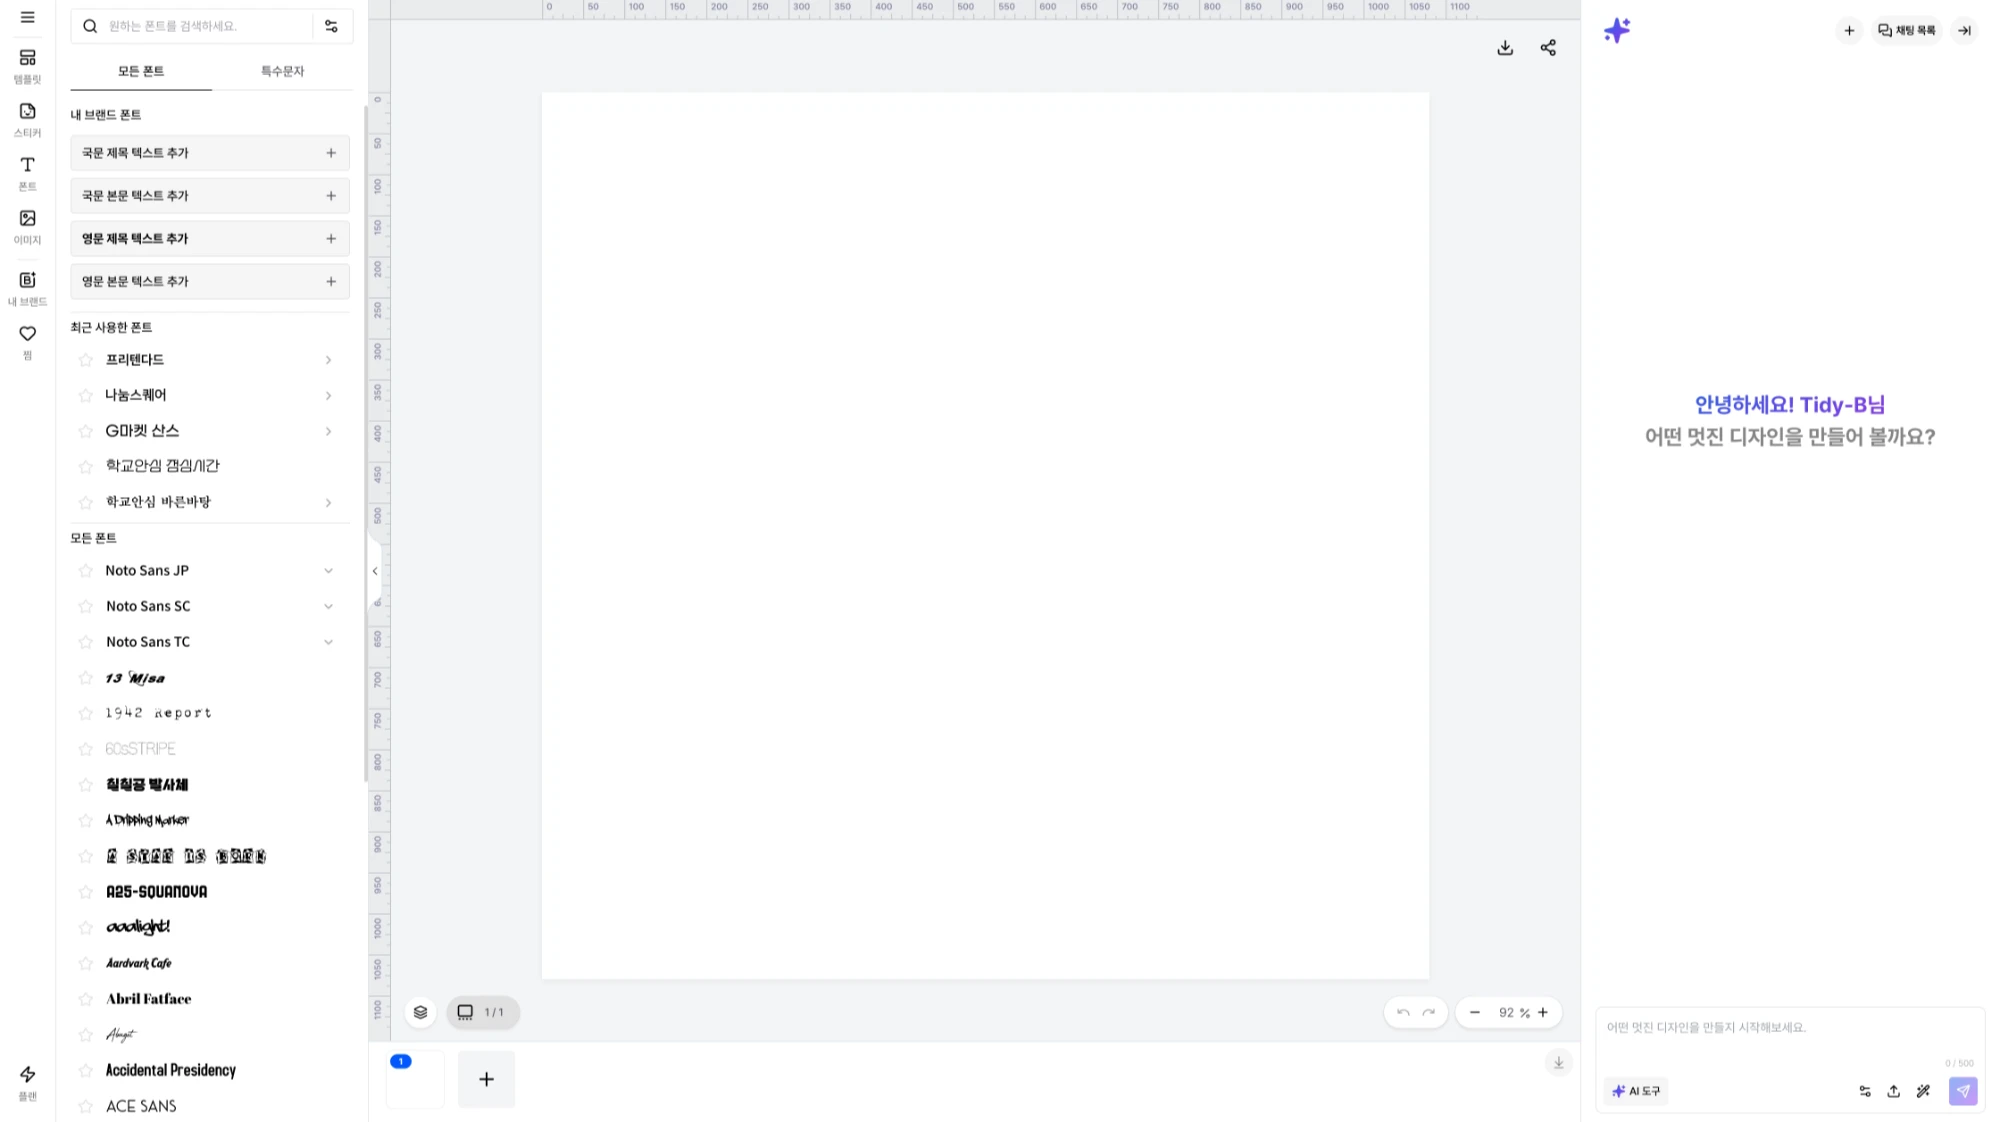Screen dimensions: 2000x1122
Task: Click the upload icon in chat box
Action: coord(1893,1091)
